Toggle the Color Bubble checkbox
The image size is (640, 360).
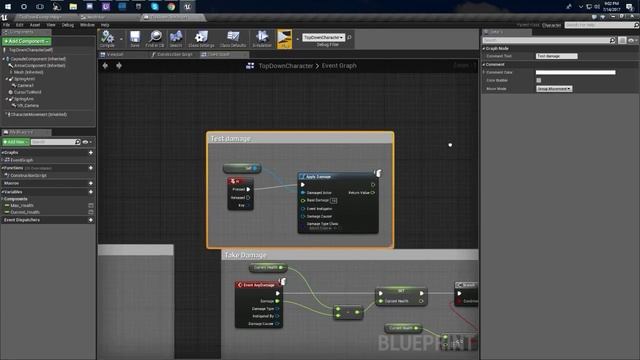pos(538,80)
